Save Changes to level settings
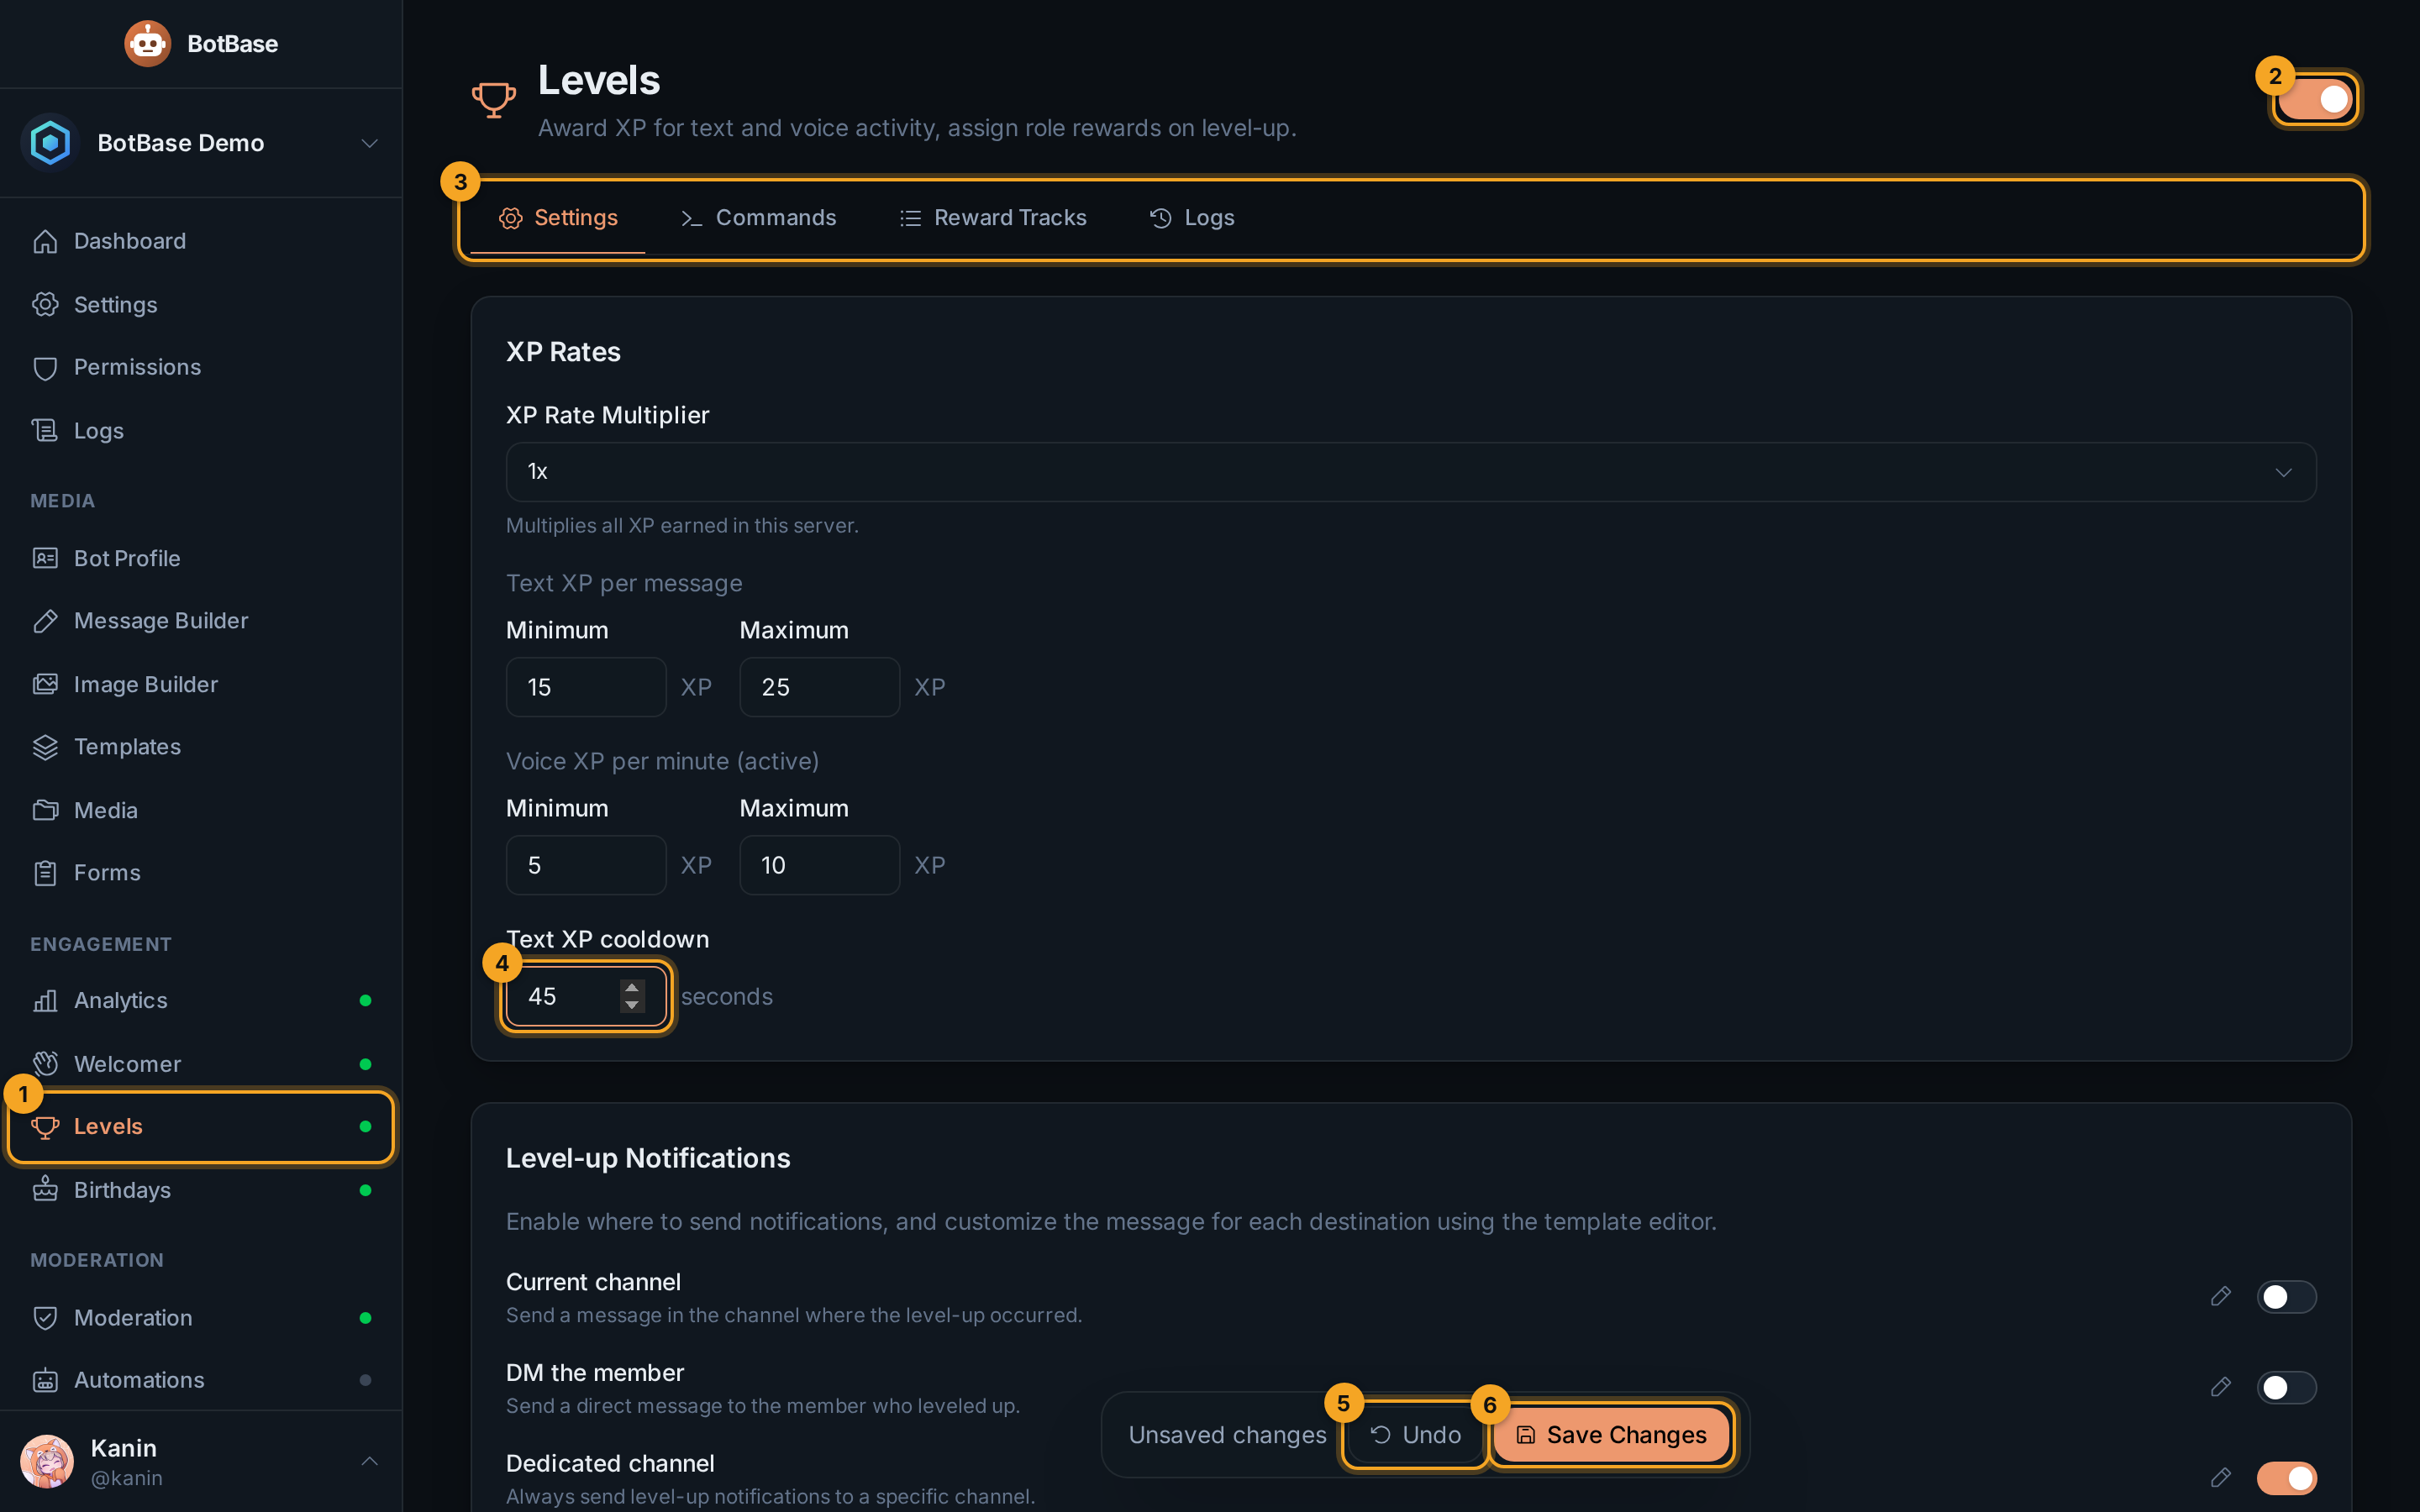This screenshot has width=2420, height=1512. pyautogui.click(x=1611, y=1435)
